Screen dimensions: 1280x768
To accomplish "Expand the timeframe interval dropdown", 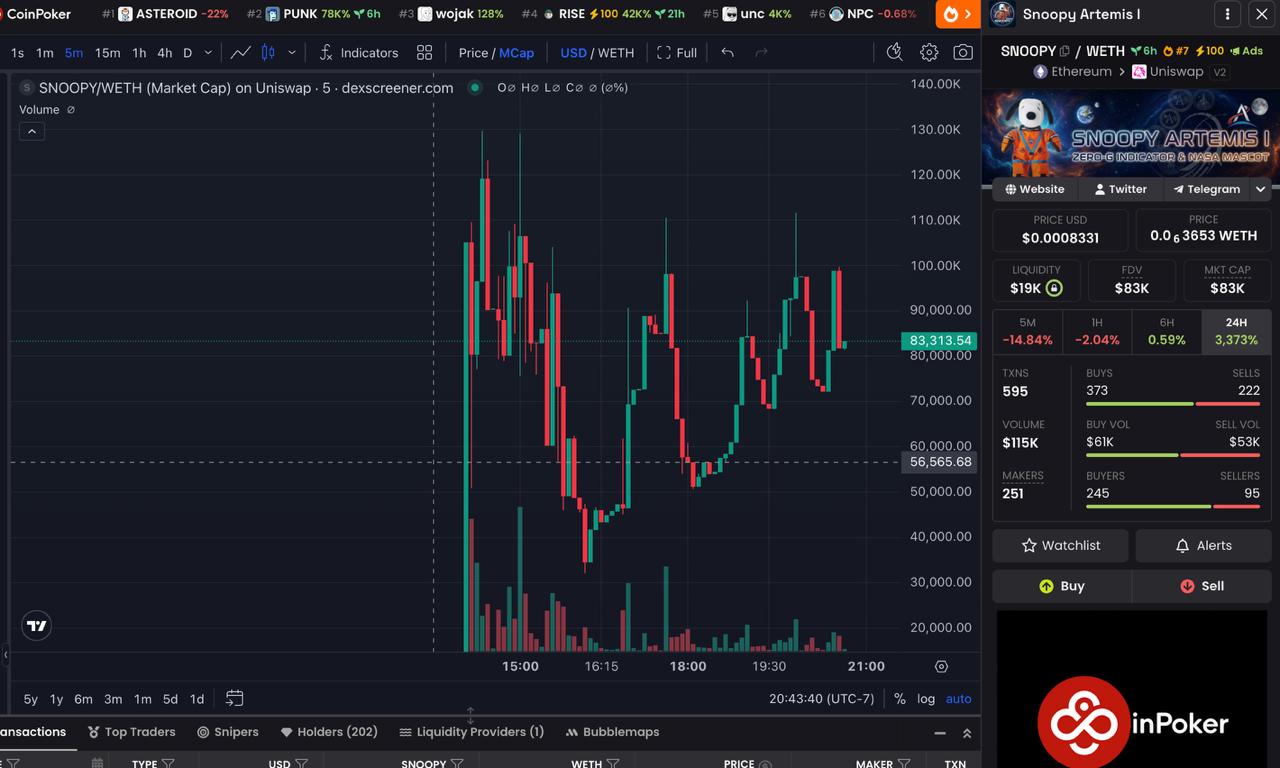I will [x=208, y=53].
